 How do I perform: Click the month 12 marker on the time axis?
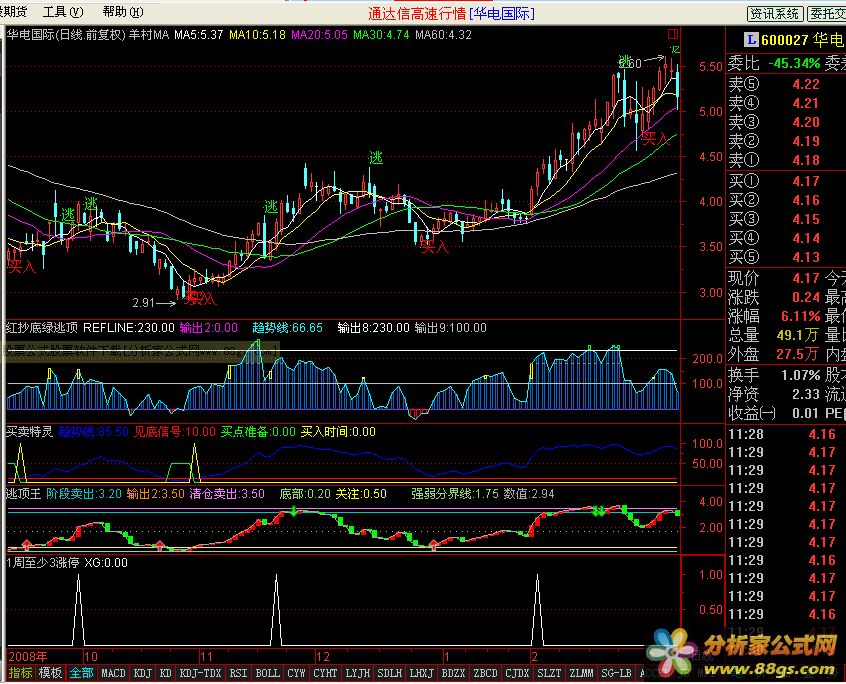tap(323, 656)
